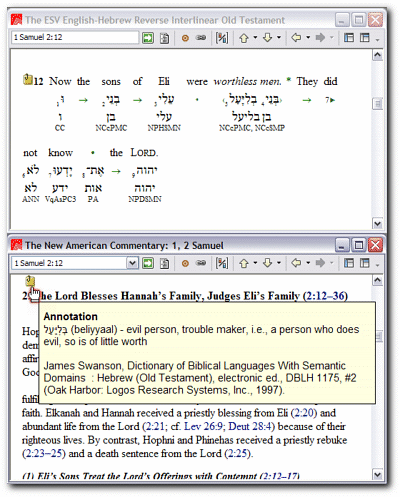
Task: Expand back history dropdown in ESV Interlinear toolbar
Action: coord(308,37)
